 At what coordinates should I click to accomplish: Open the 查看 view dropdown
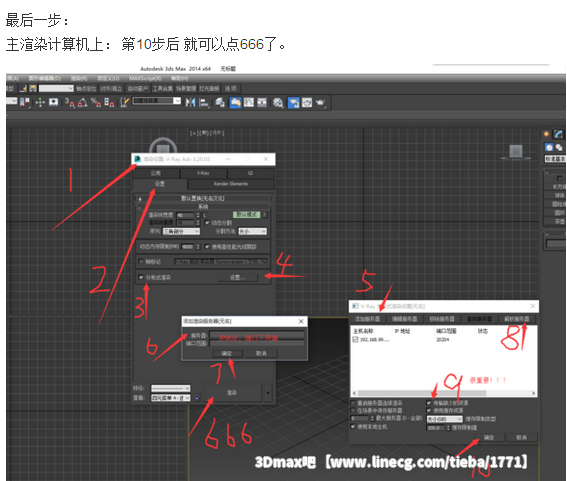click(171, 398)
